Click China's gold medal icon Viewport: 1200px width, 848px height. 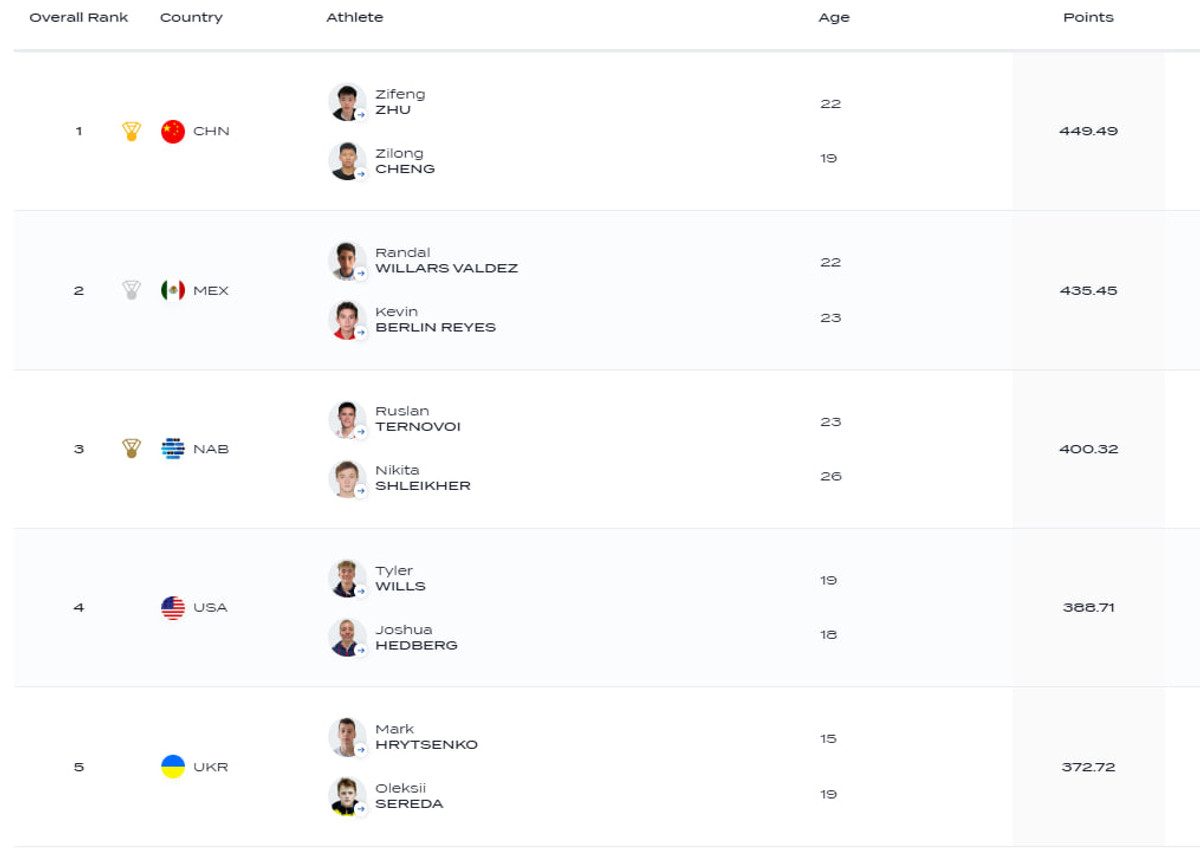131,131
